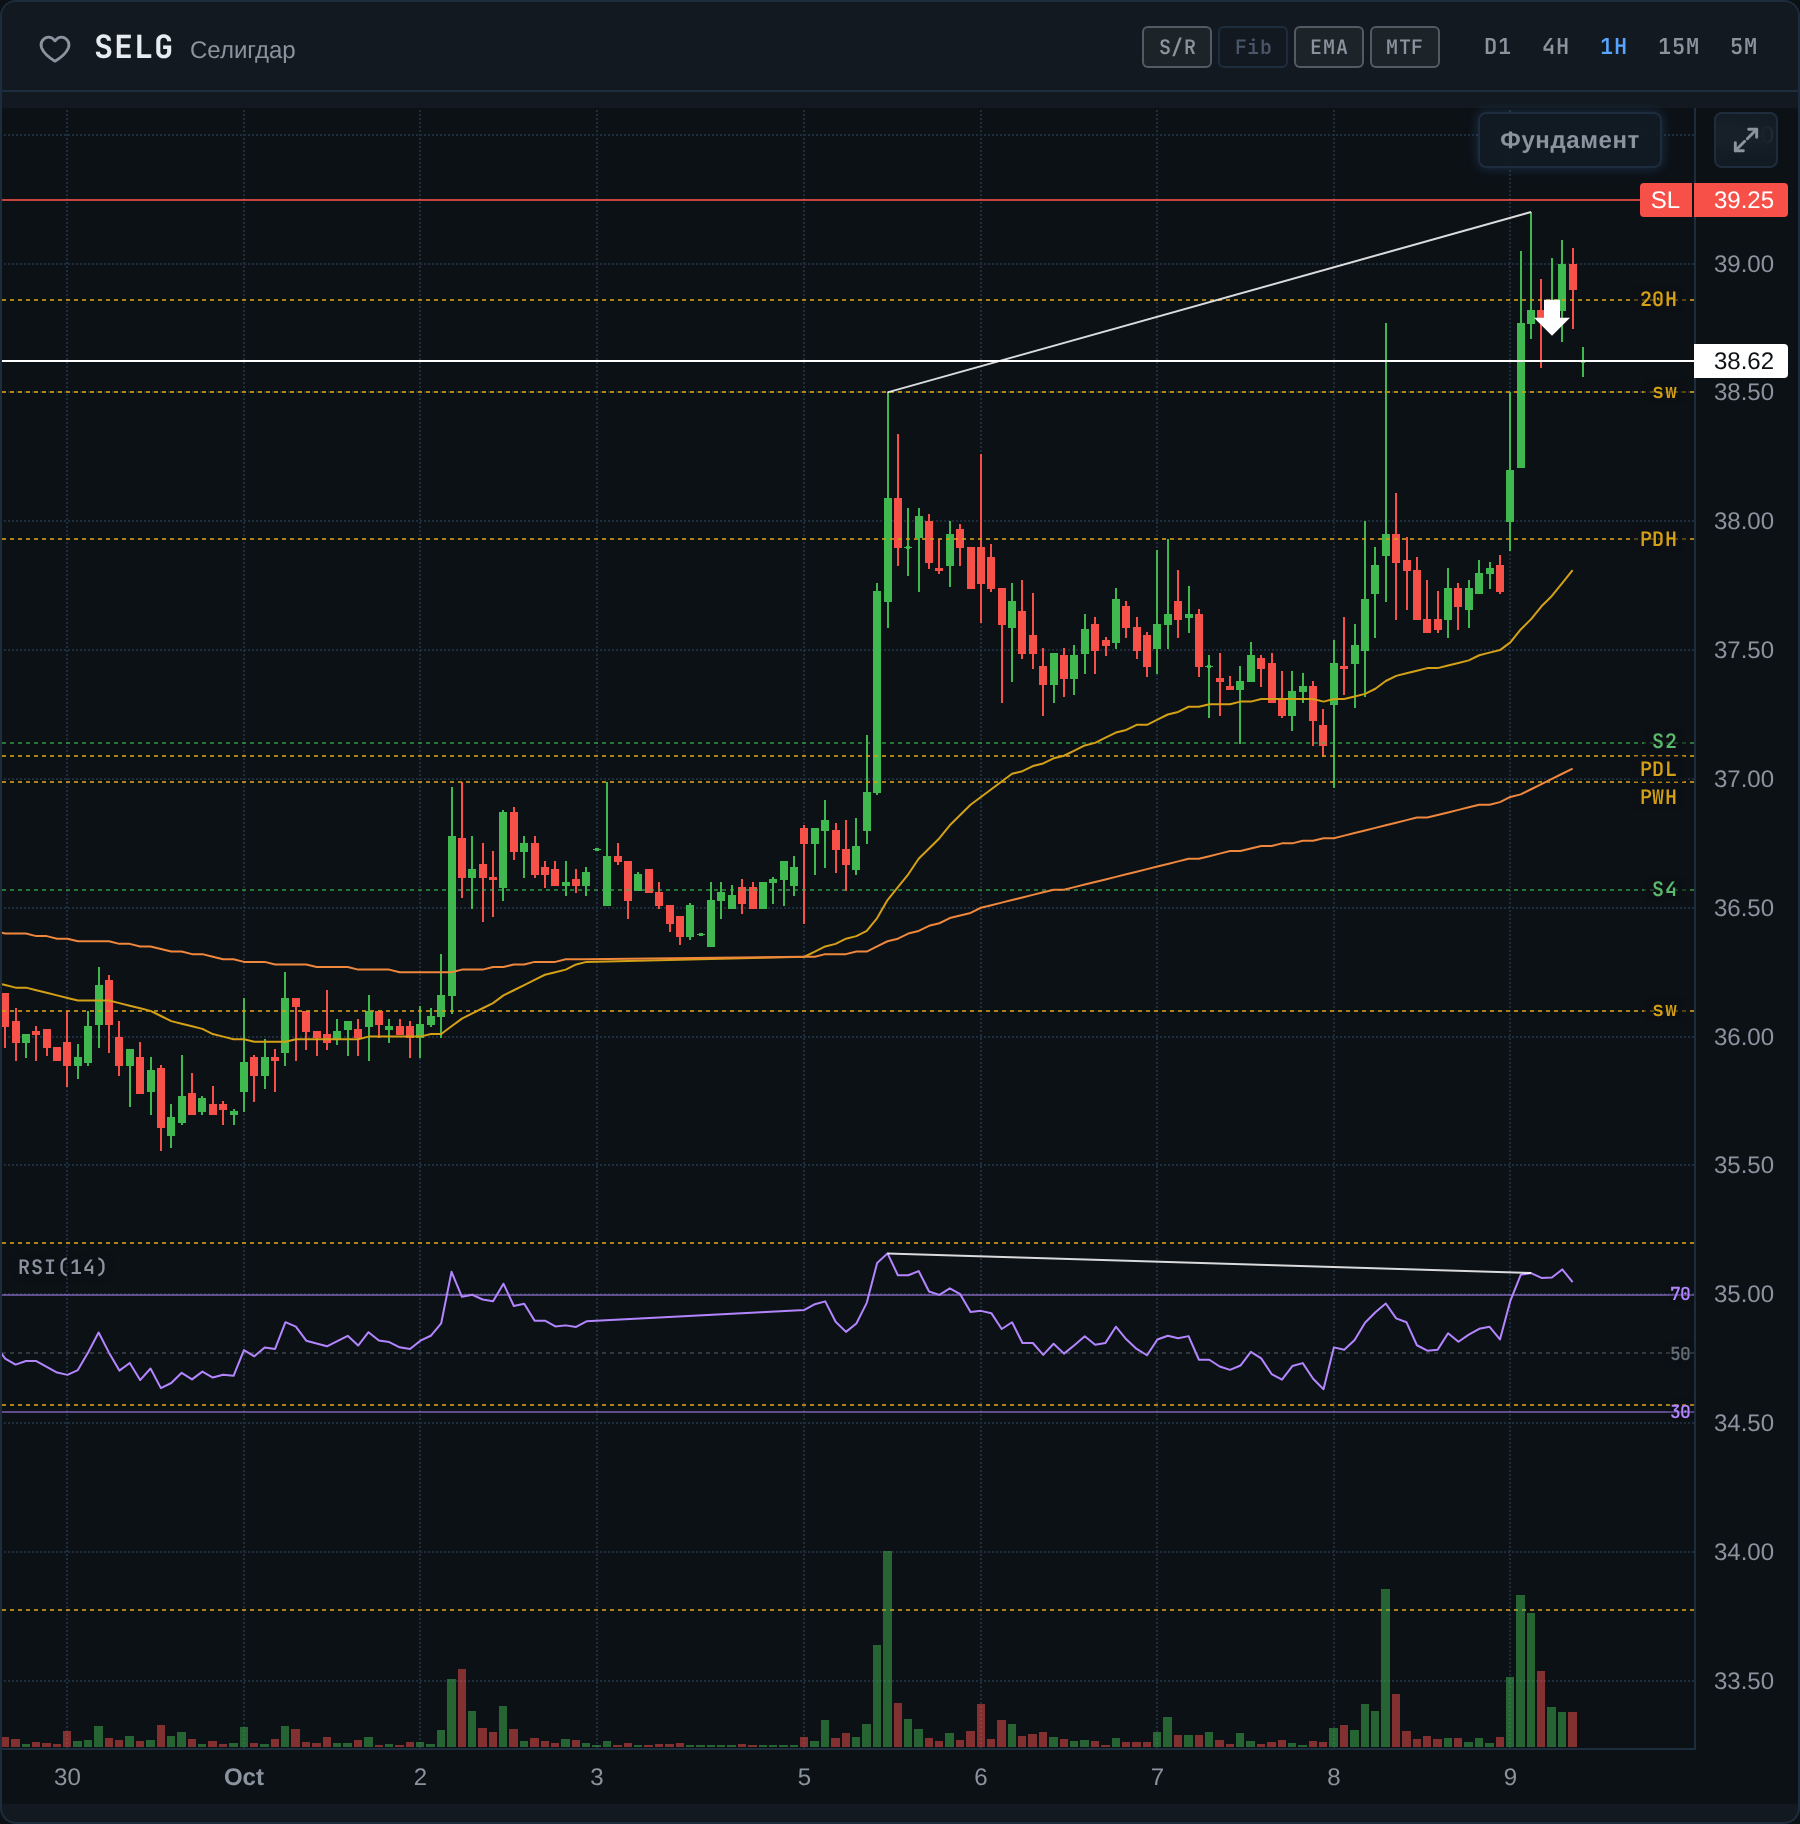Click the RSI 50 level marker
1800x1824 pixels.
[x=1680, y=1353]
